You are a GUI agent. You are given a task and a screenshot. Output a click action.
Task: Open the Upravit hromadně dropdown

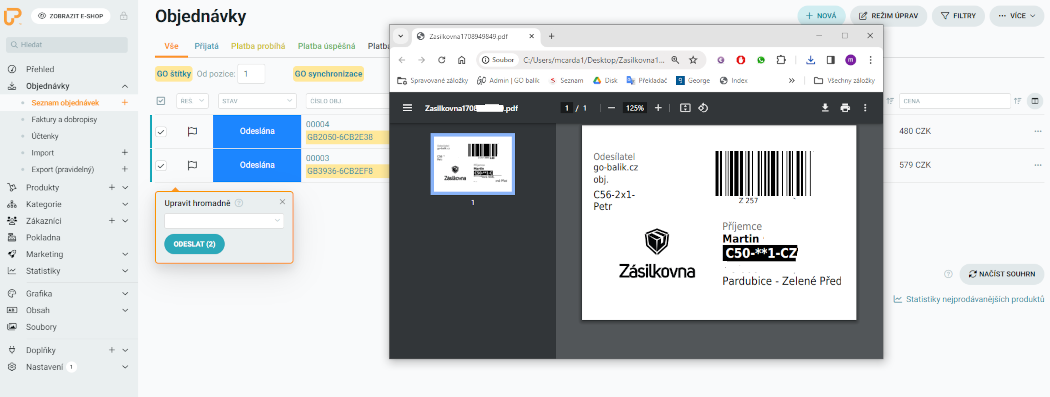coord(224,220)
